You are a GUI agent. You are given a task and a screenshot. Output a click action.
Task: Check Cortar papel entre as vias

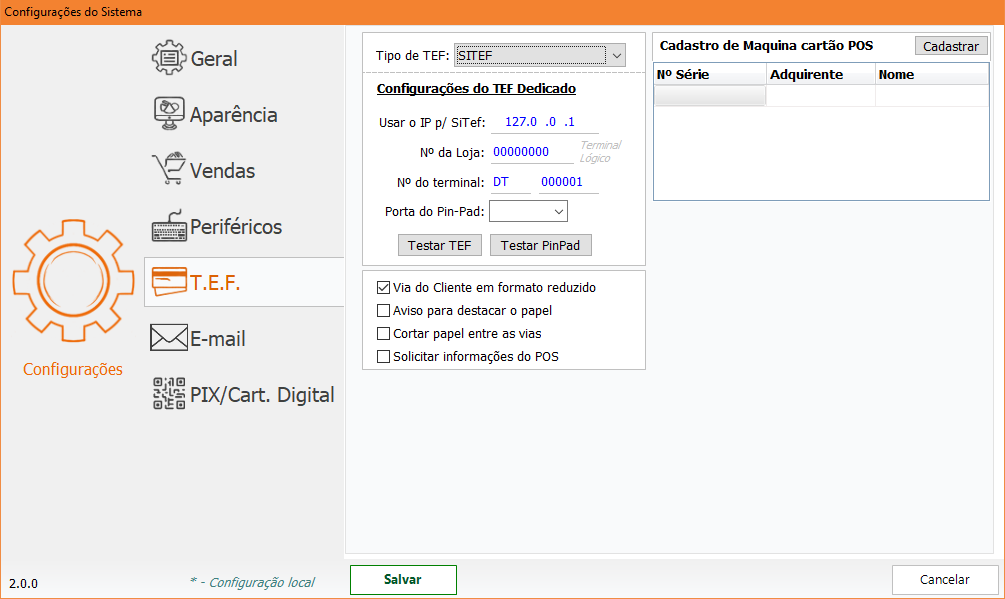(x=383, y=334)
